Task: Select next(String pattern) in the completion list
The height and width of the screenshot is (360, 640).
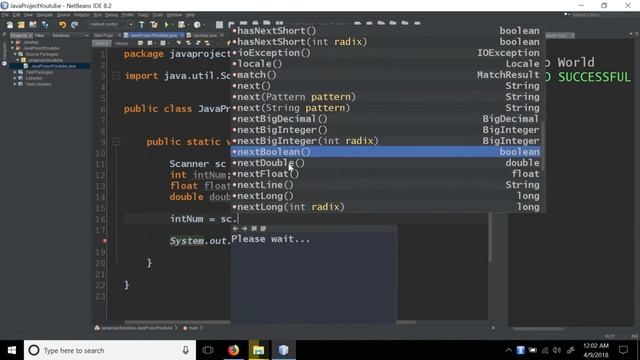Action: click(x=386, y=108)
